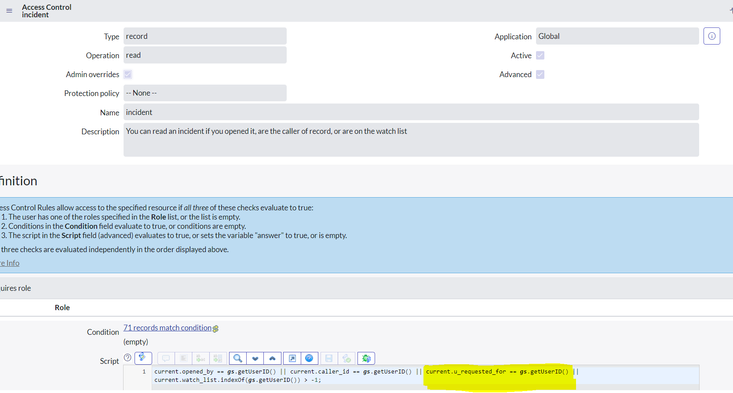Click the replace all icon in script toolbar

click(218, 358)
